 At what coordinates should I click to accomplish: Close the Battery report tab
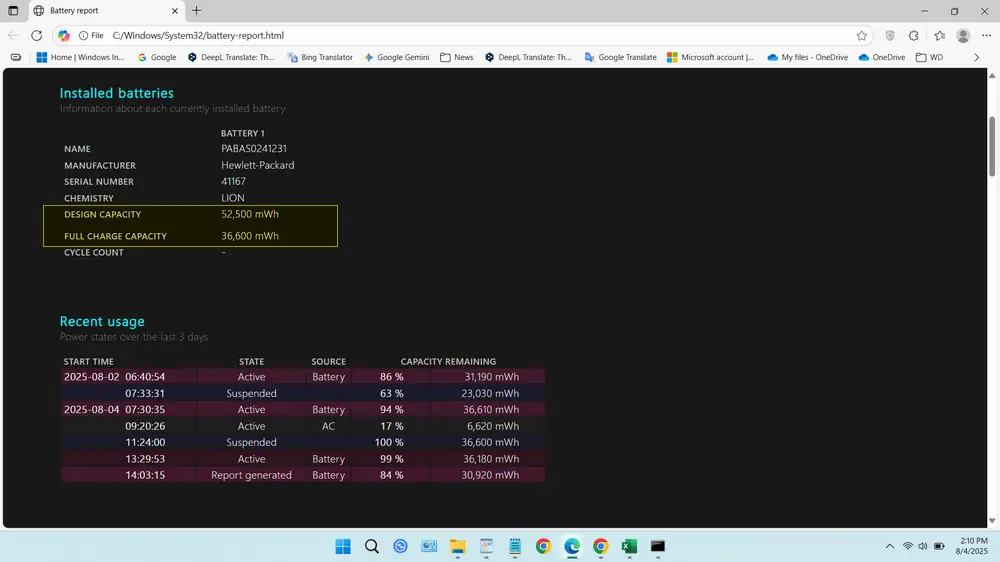click(175, 11)
